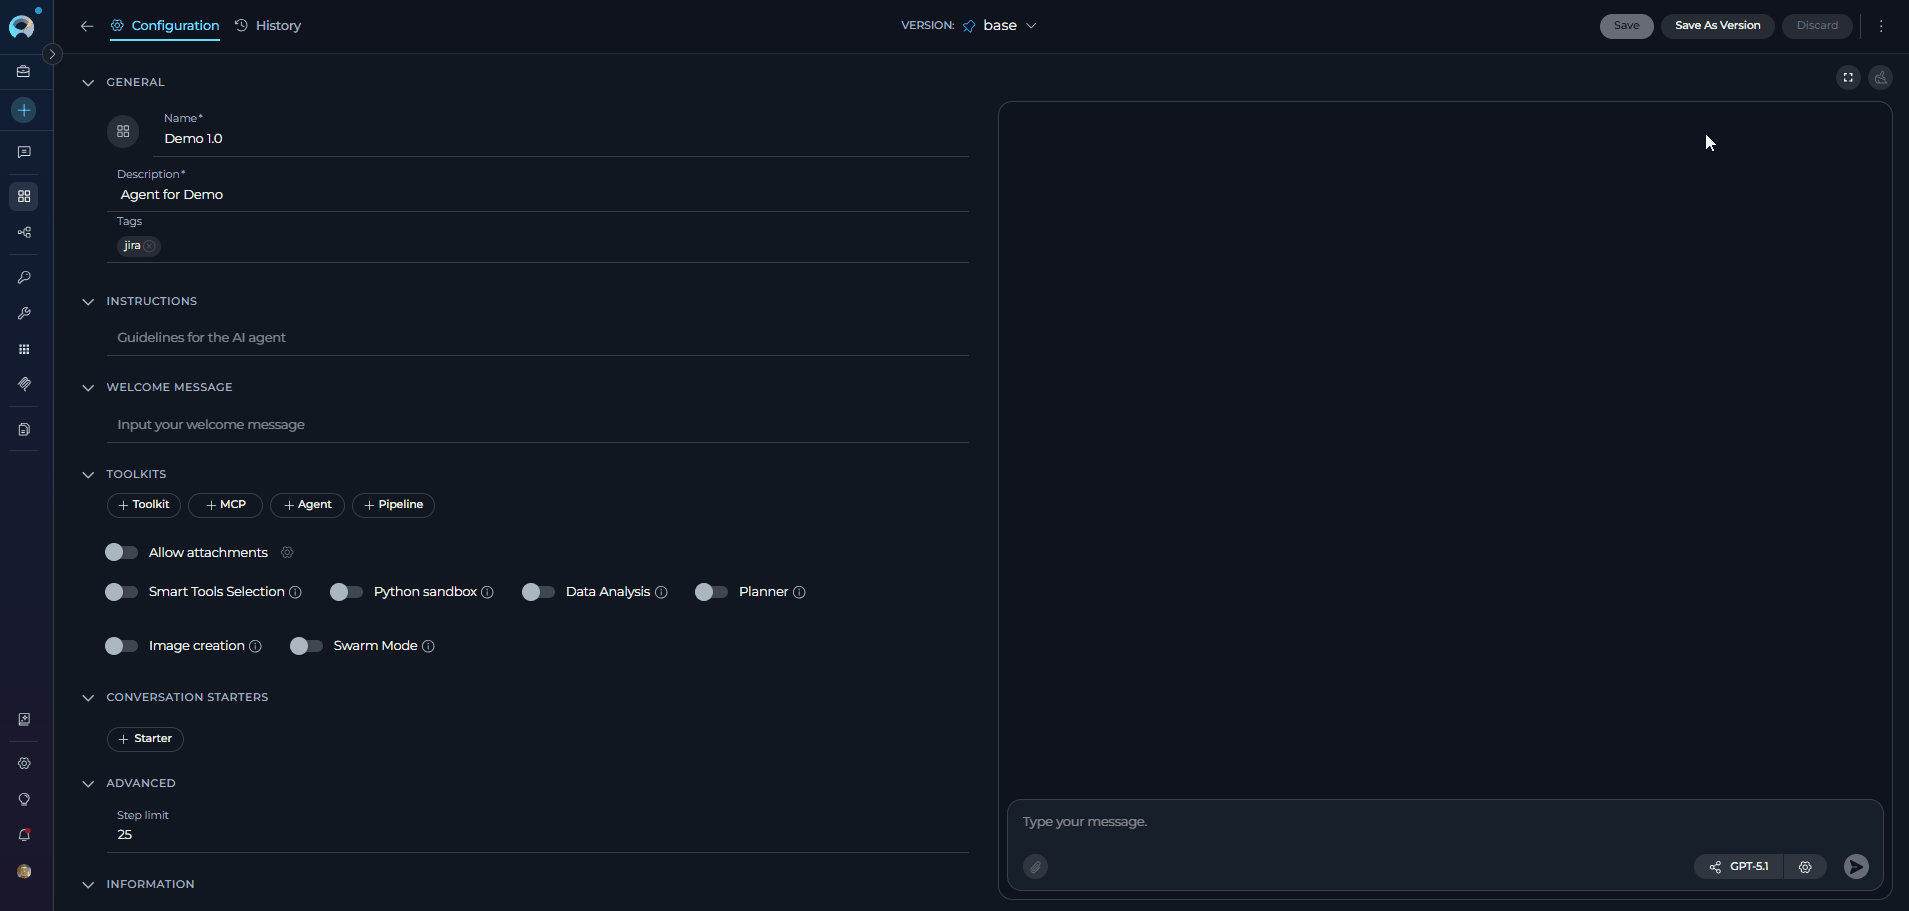Enable Planner toggle

(711, 592)
